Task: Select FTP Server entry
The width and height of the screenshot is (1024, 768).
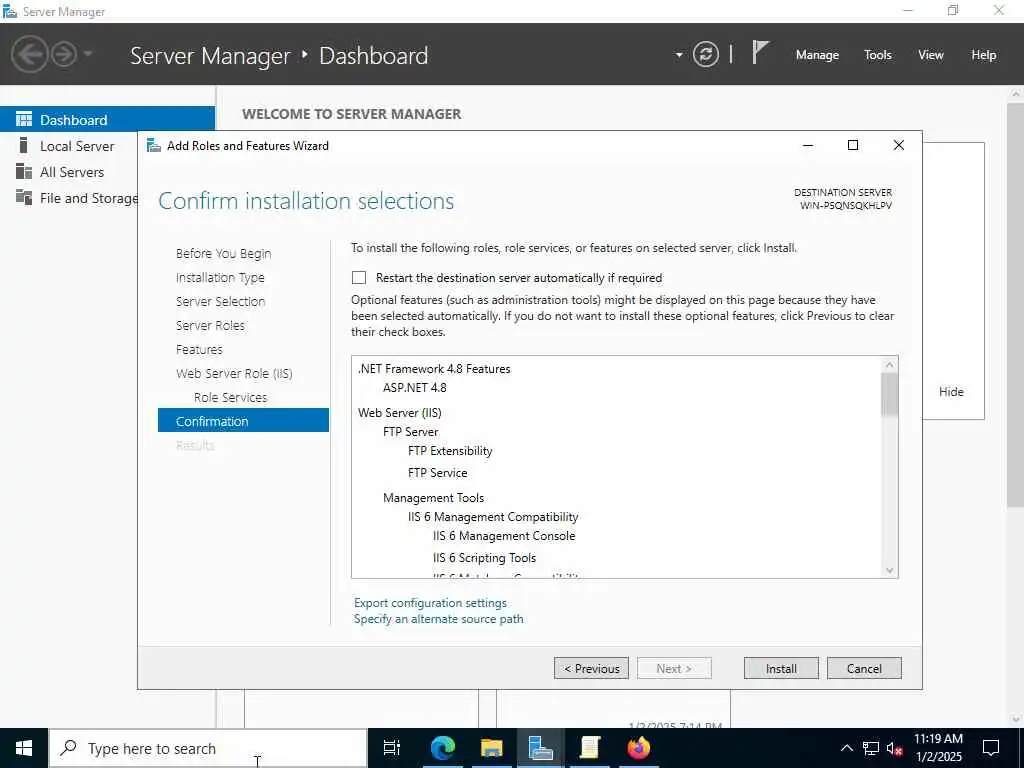Action: (x=410, y=432)
